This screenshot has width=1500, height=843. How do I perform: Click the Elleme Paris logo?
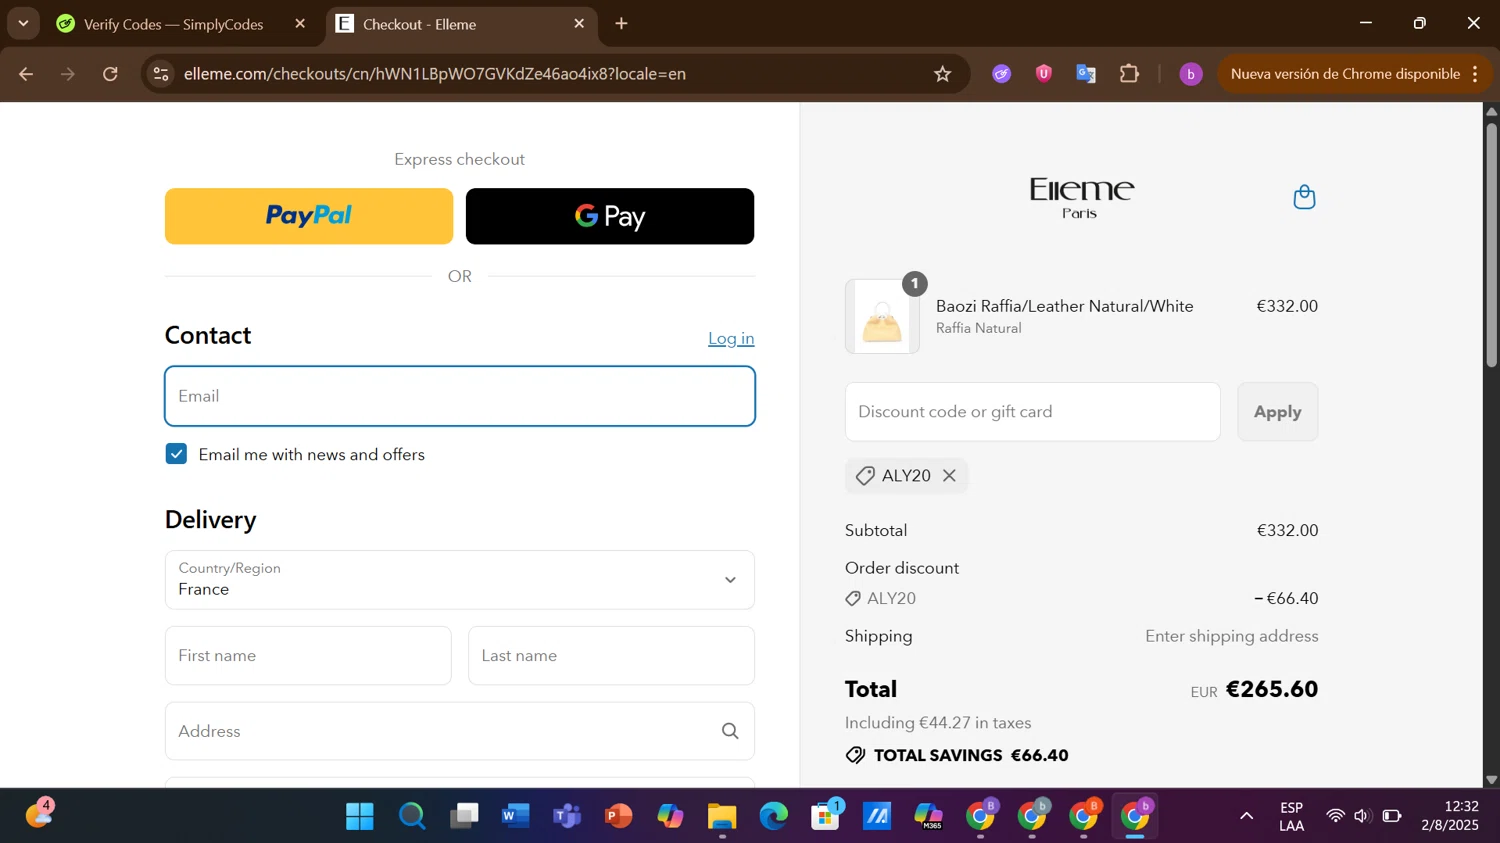[1081, 197]
